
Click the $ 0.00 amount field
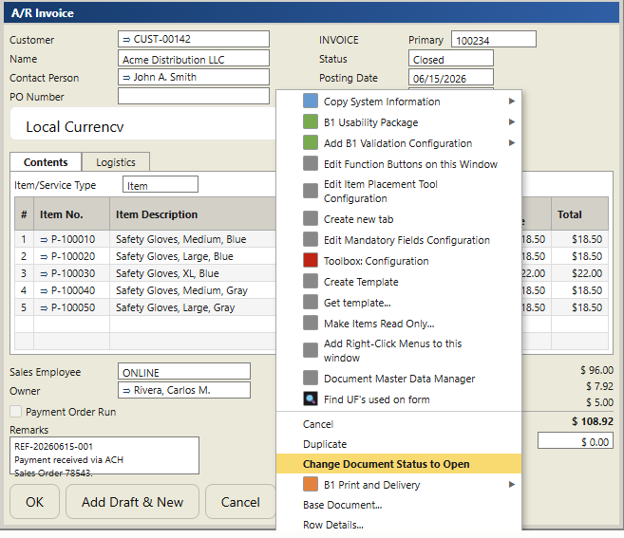click(575, 441)
